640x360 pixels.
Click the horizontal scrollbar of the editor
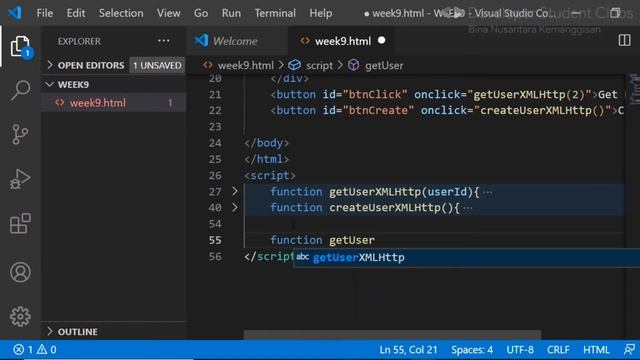click(x=392, y=335)
